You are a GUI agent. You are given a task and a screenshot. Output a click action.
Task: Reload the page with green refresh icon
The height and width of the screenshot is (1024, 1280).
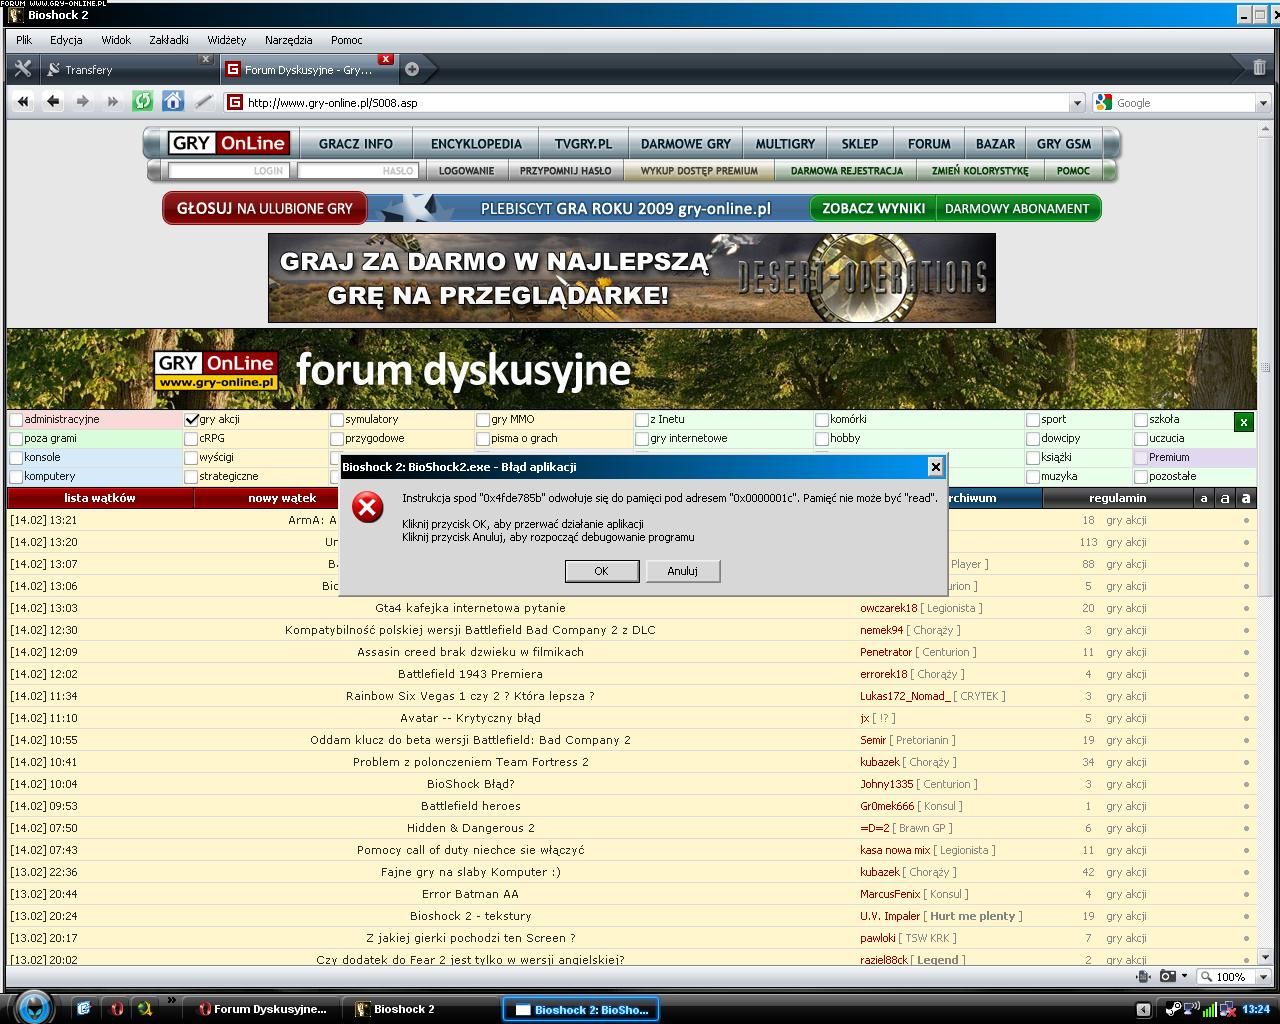(x=143, y=102)
